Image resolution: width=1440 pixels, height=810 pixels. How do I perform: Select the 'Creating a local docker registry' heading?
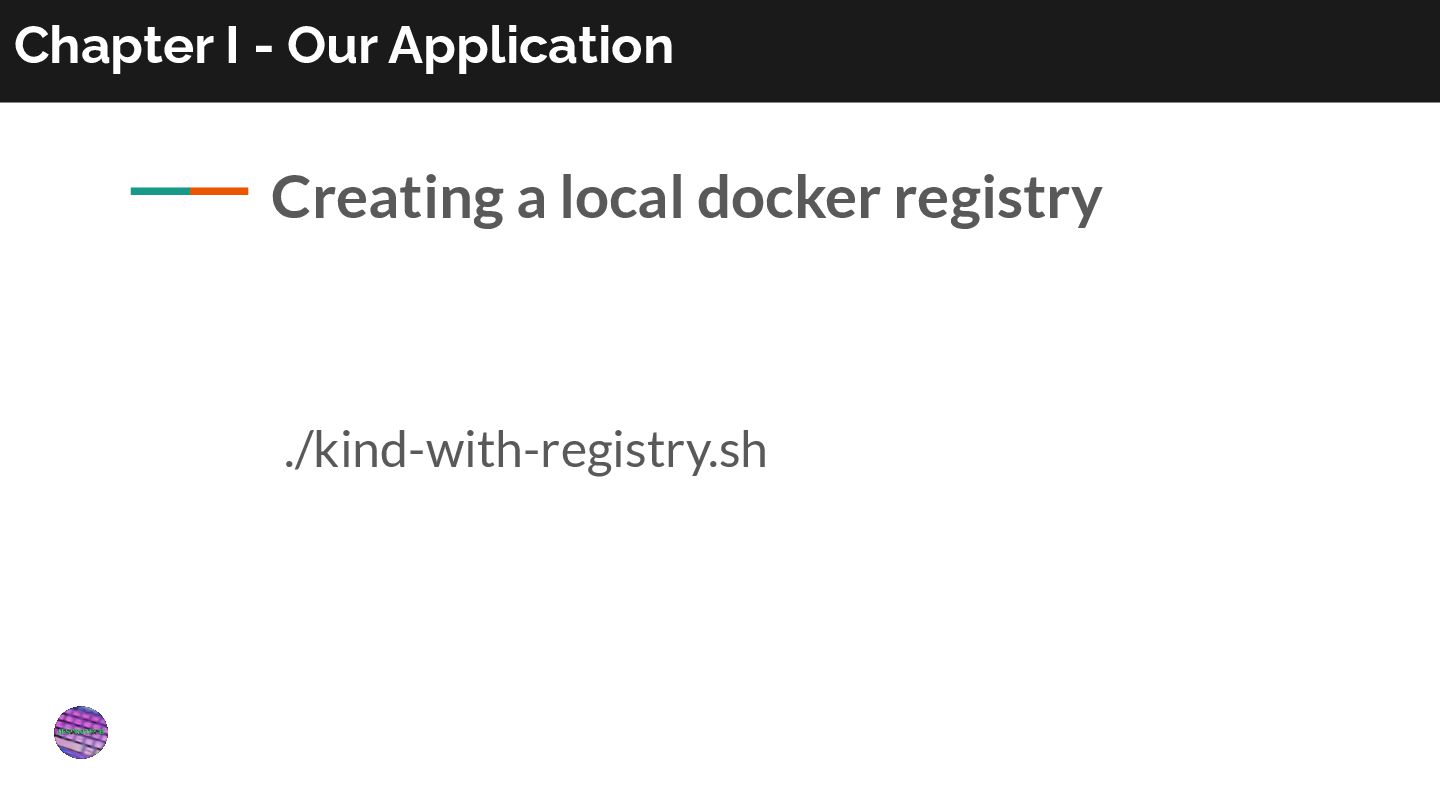[686, 197]
